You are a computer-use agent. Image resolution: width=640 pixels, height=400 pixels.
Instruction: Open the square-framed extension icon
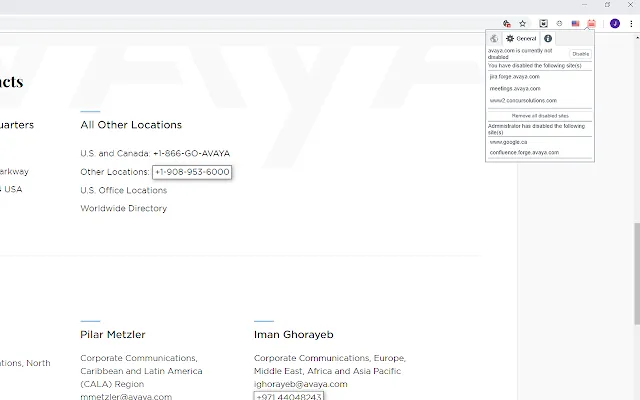(543, 24)
